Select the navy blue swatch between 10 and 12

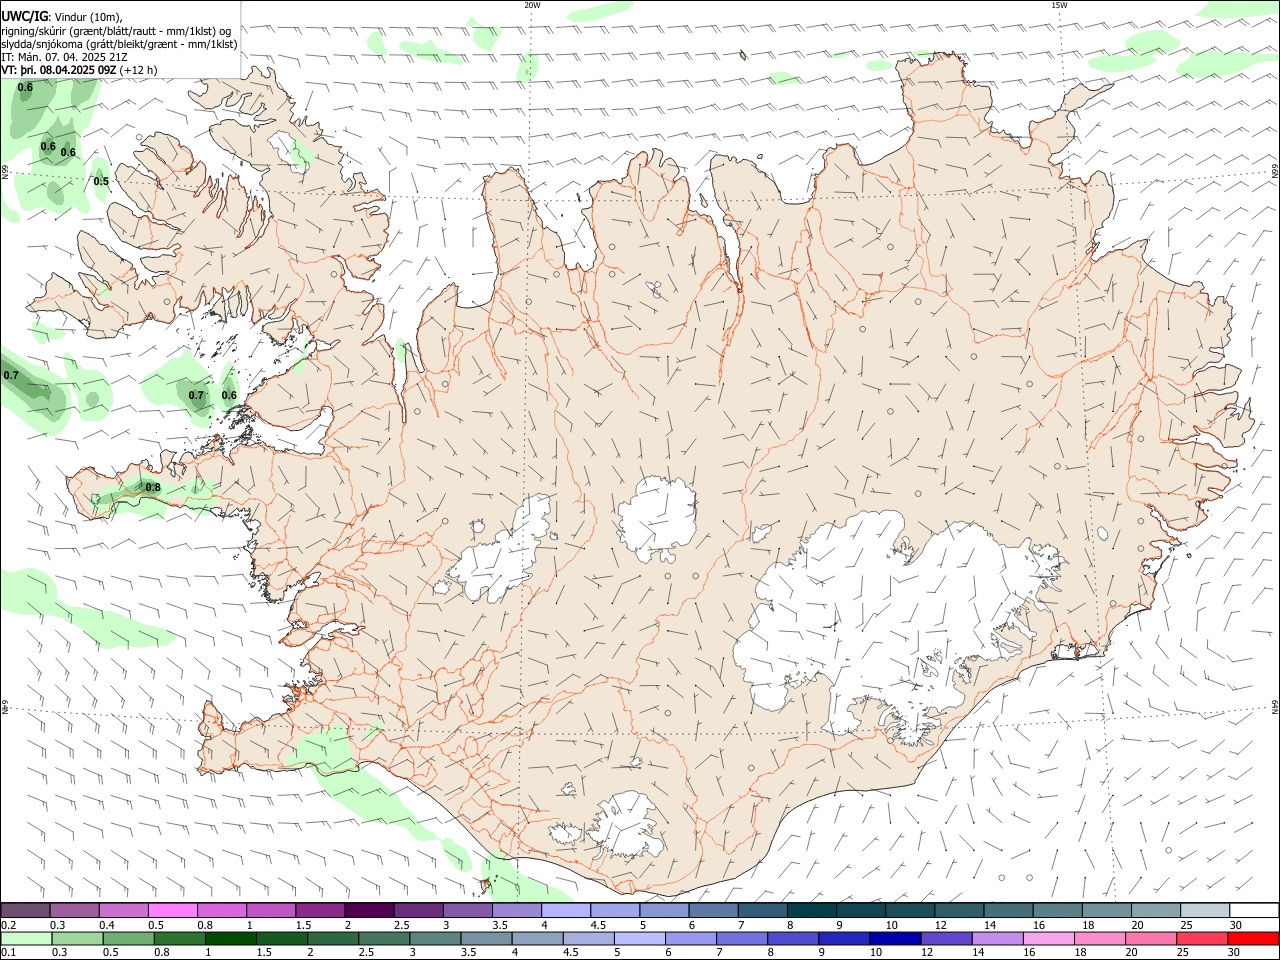(x=894, y=939)
